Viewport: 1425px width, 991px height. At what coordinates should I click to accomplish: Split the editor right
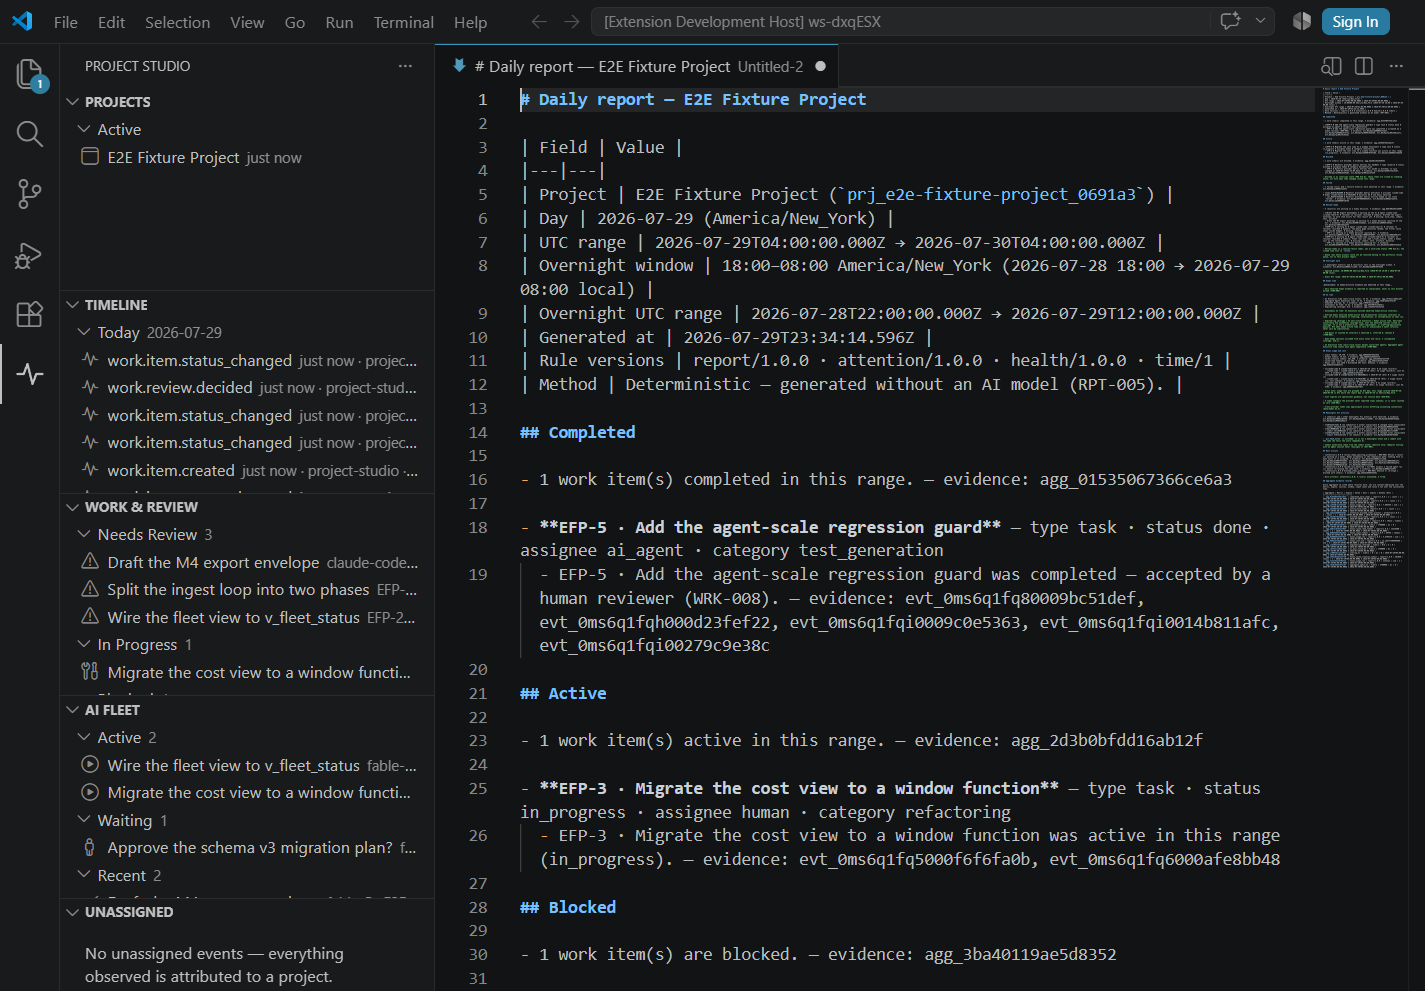click(x=1363, y=66)
